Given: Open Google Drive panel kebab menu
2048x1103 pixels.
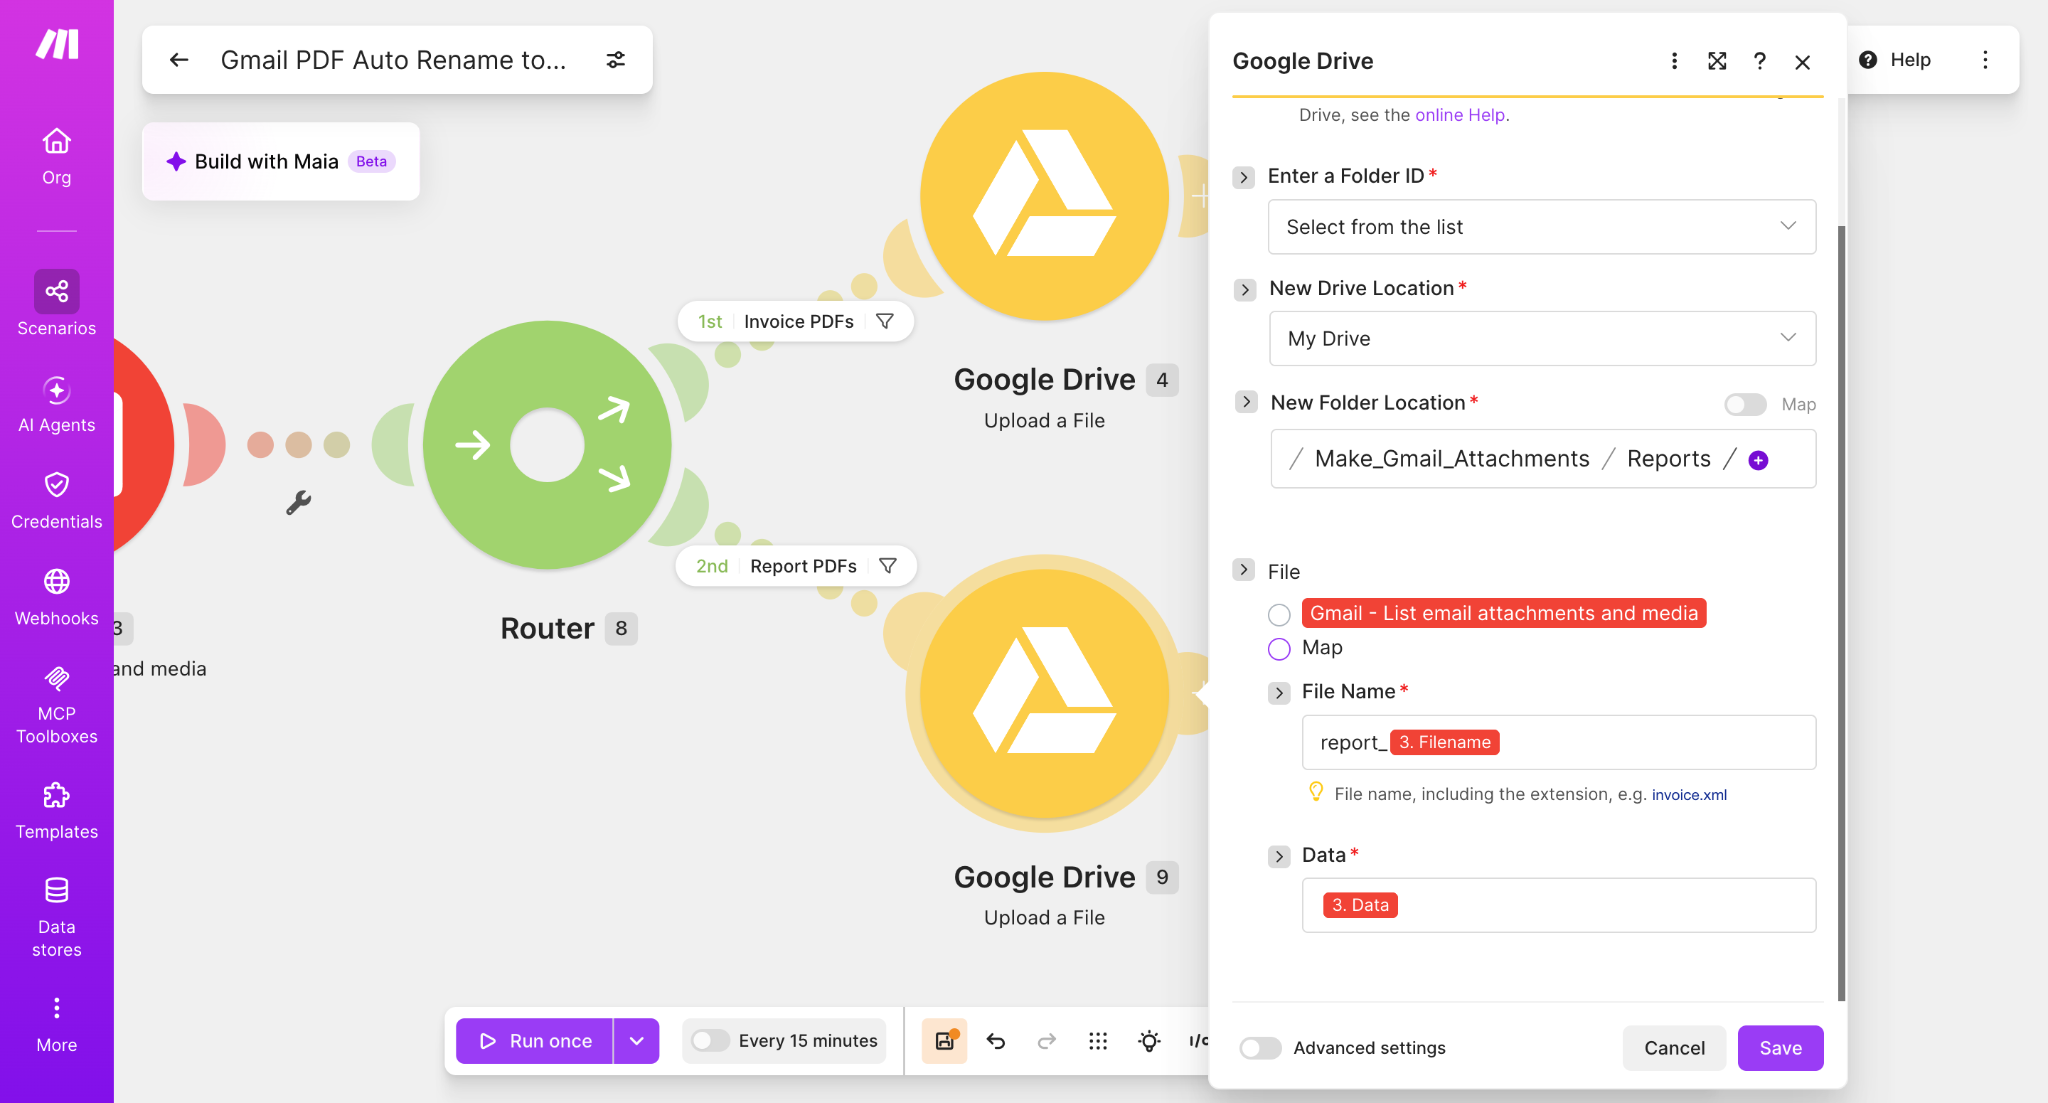Looking at the screenshot, I should click(x=1674, y=61).
